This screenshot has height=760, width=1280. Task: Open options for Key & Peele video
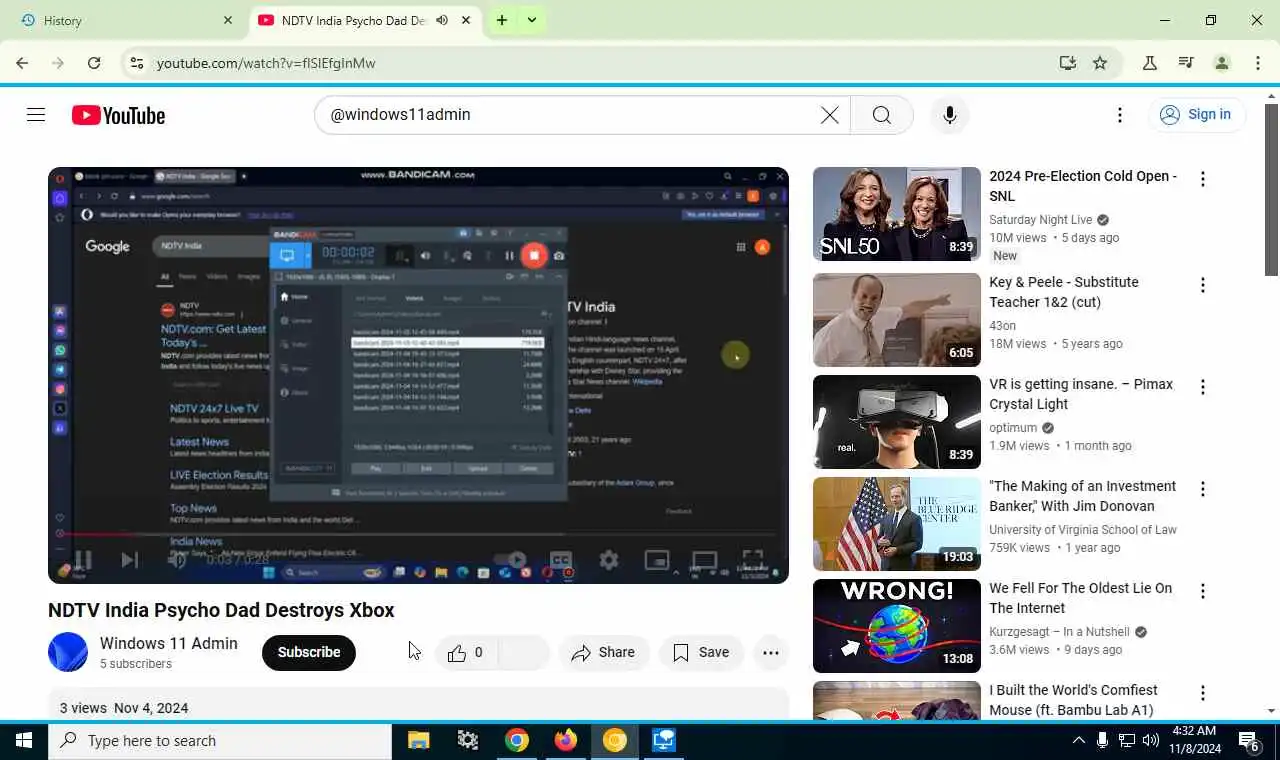(1203, 285)
